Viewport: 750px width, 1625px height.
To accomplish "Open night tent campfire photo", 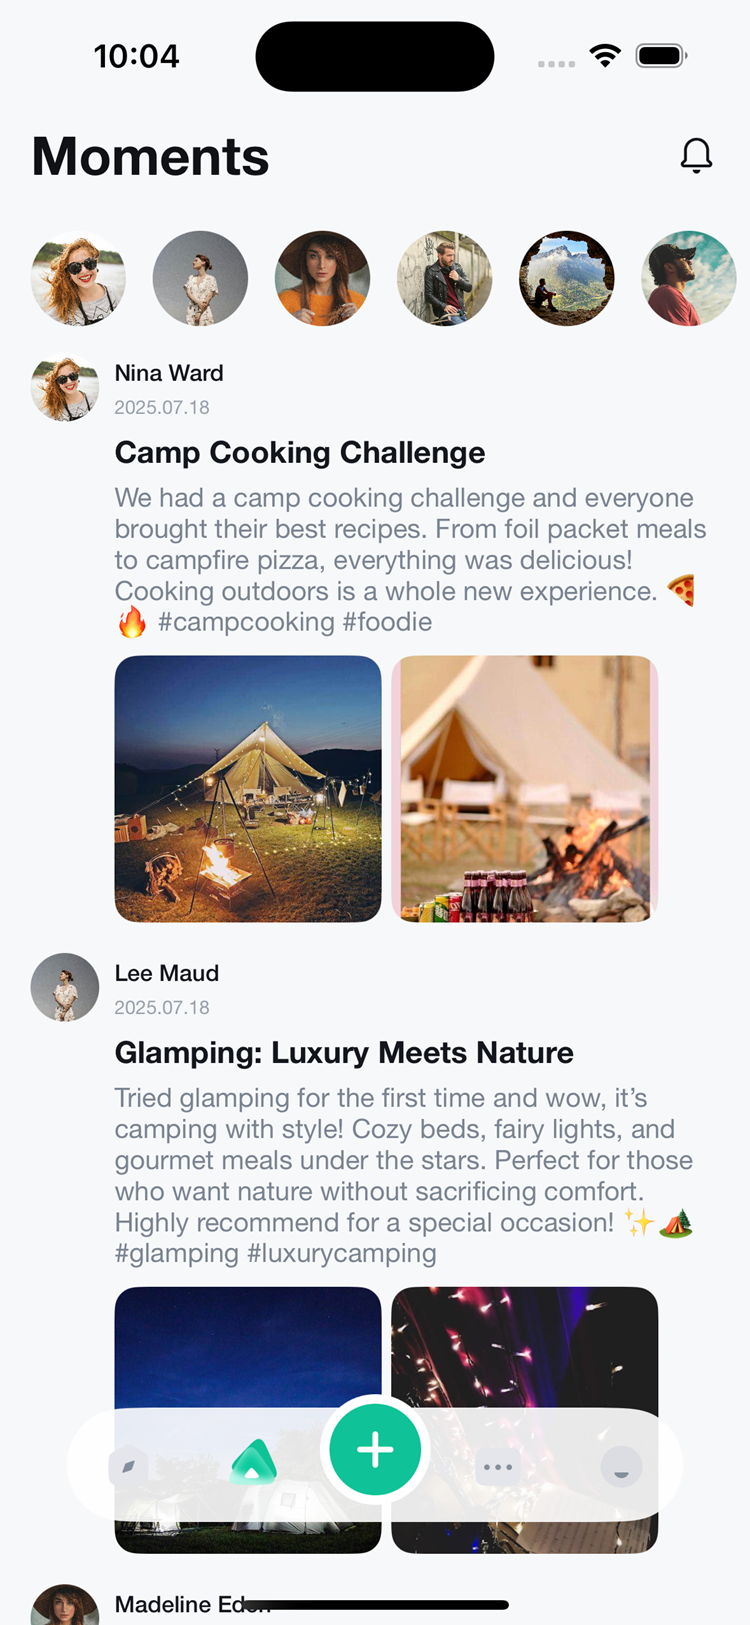I will 248,788.
